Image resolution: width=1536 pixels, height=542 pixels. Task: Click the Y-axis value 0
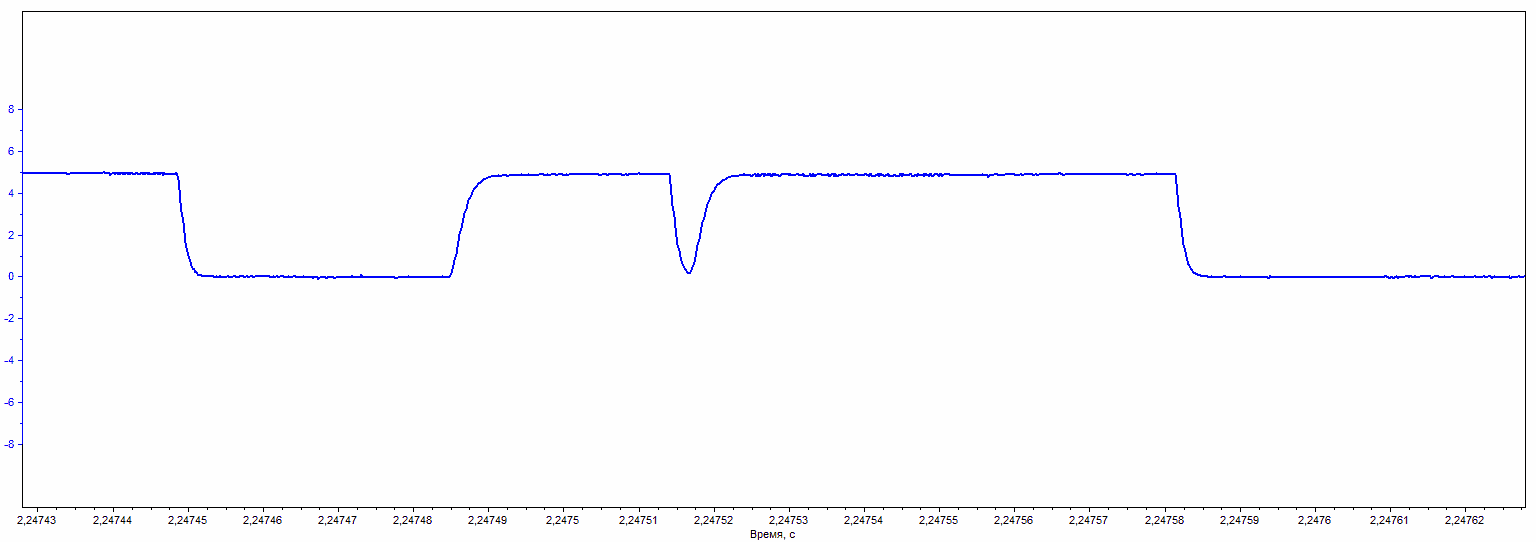click(x=11, y=277)
